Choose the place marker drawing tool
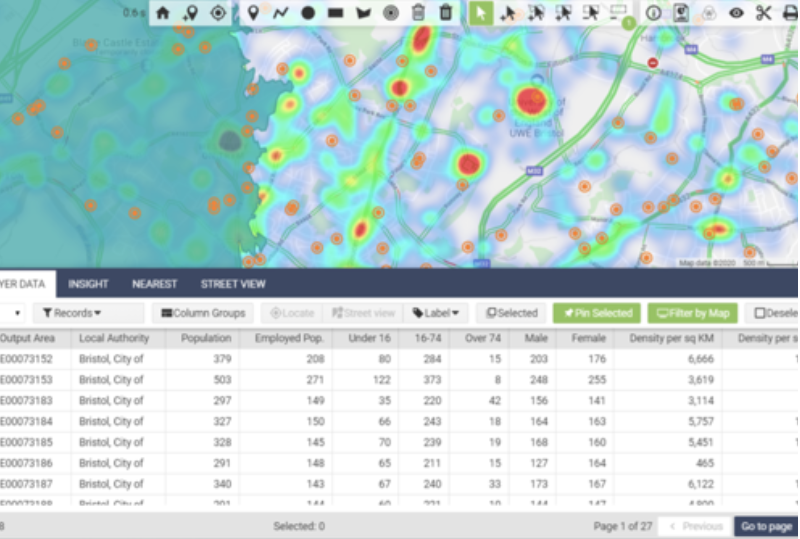Screen dimensions: 800x539 253,13
